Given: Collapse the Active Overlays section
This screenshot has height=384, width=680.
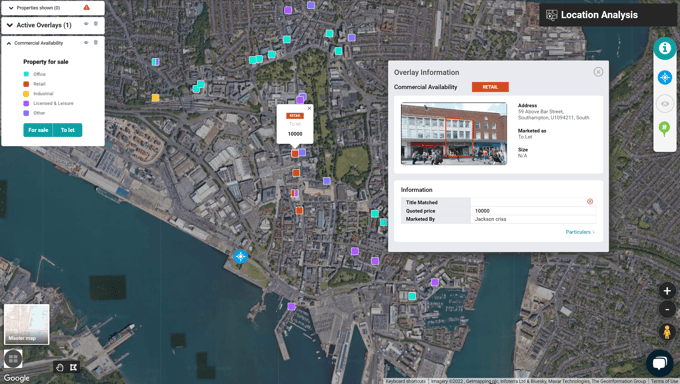Looking at the screenshot, I should point(10,25).
